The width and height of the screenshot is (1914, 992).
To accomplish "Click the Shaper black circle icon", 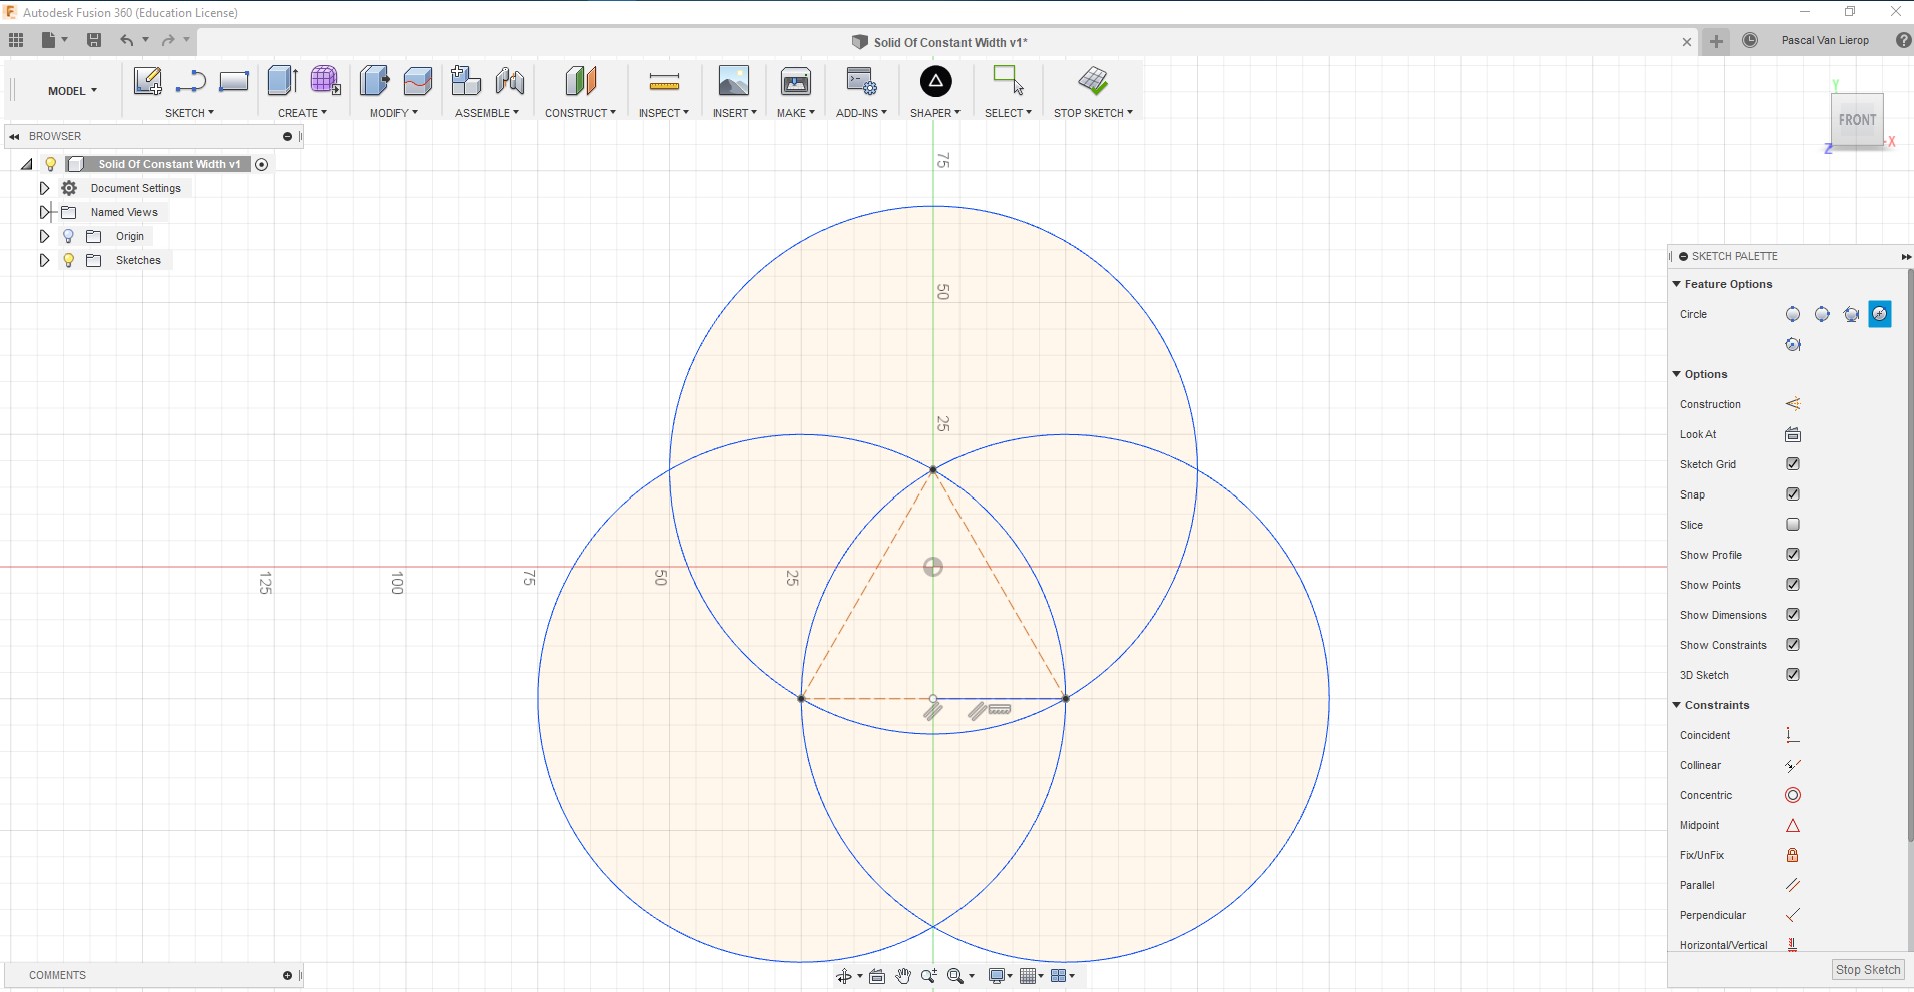I will (935, 81).
